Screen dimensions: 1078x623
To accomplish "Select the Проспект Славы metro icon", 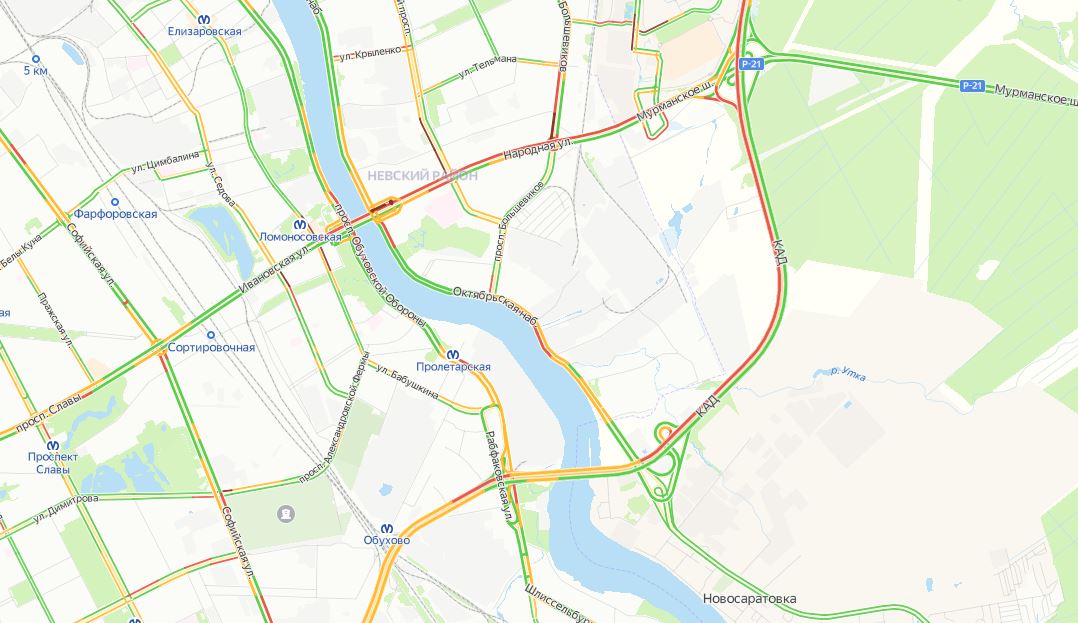I will click(53, 445).
